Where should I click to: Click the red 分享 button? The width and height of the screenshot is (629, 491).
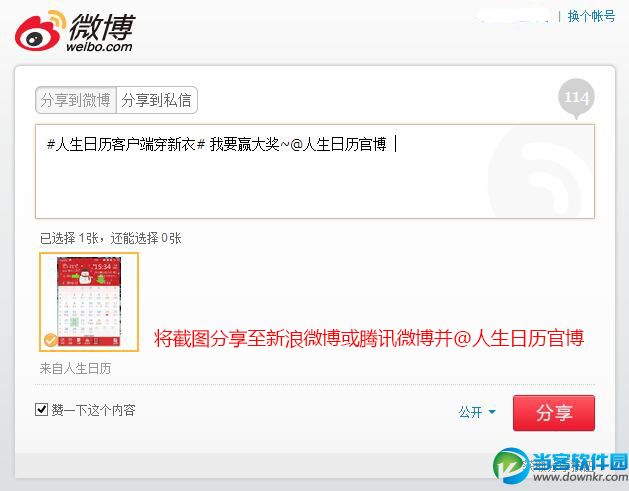coord(554,413)
